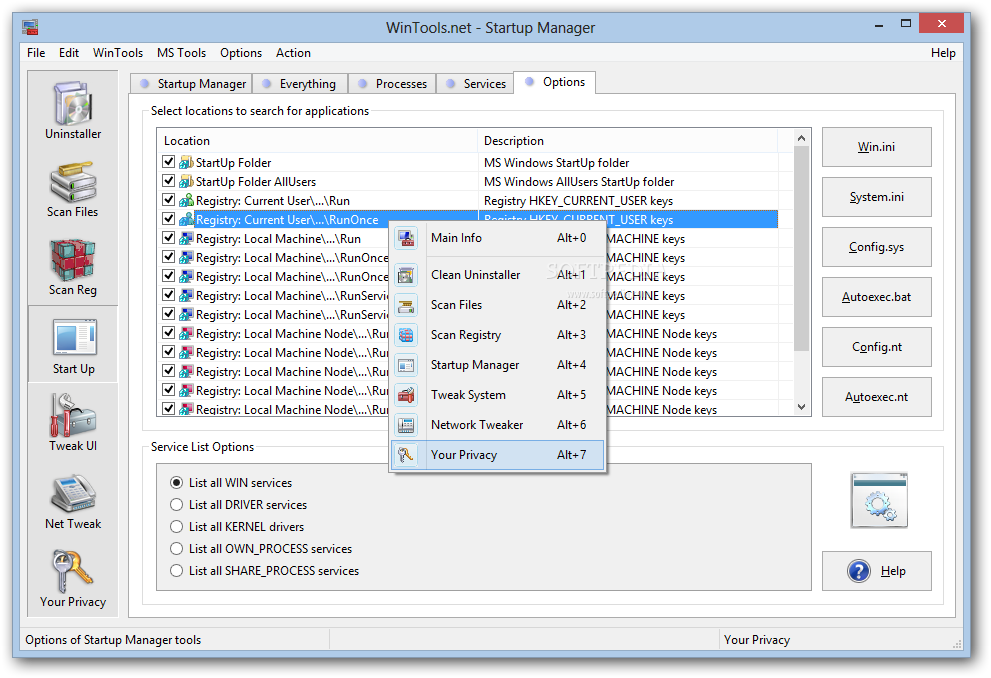The width and height of the screenshot is (991, 678).
Task: Click the Scan Files icon in popup menu
Action: click(x=406, y=305)
